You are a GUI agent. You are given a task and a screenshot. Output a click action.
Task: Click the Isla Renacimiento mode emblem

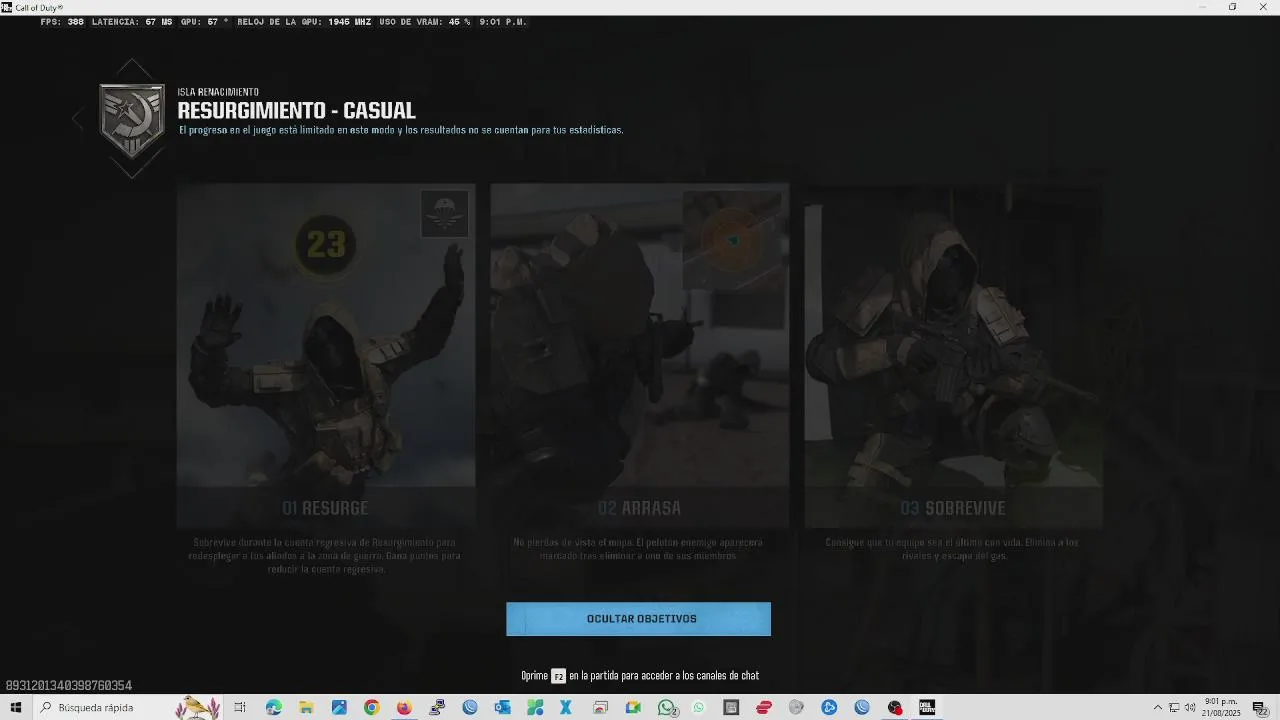[132, 120]
